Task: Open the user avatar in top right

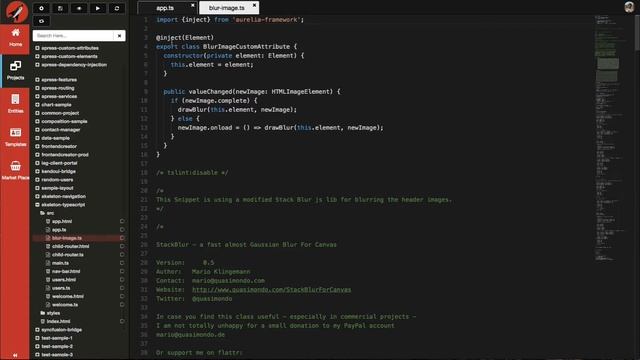Action: (629, 7)
